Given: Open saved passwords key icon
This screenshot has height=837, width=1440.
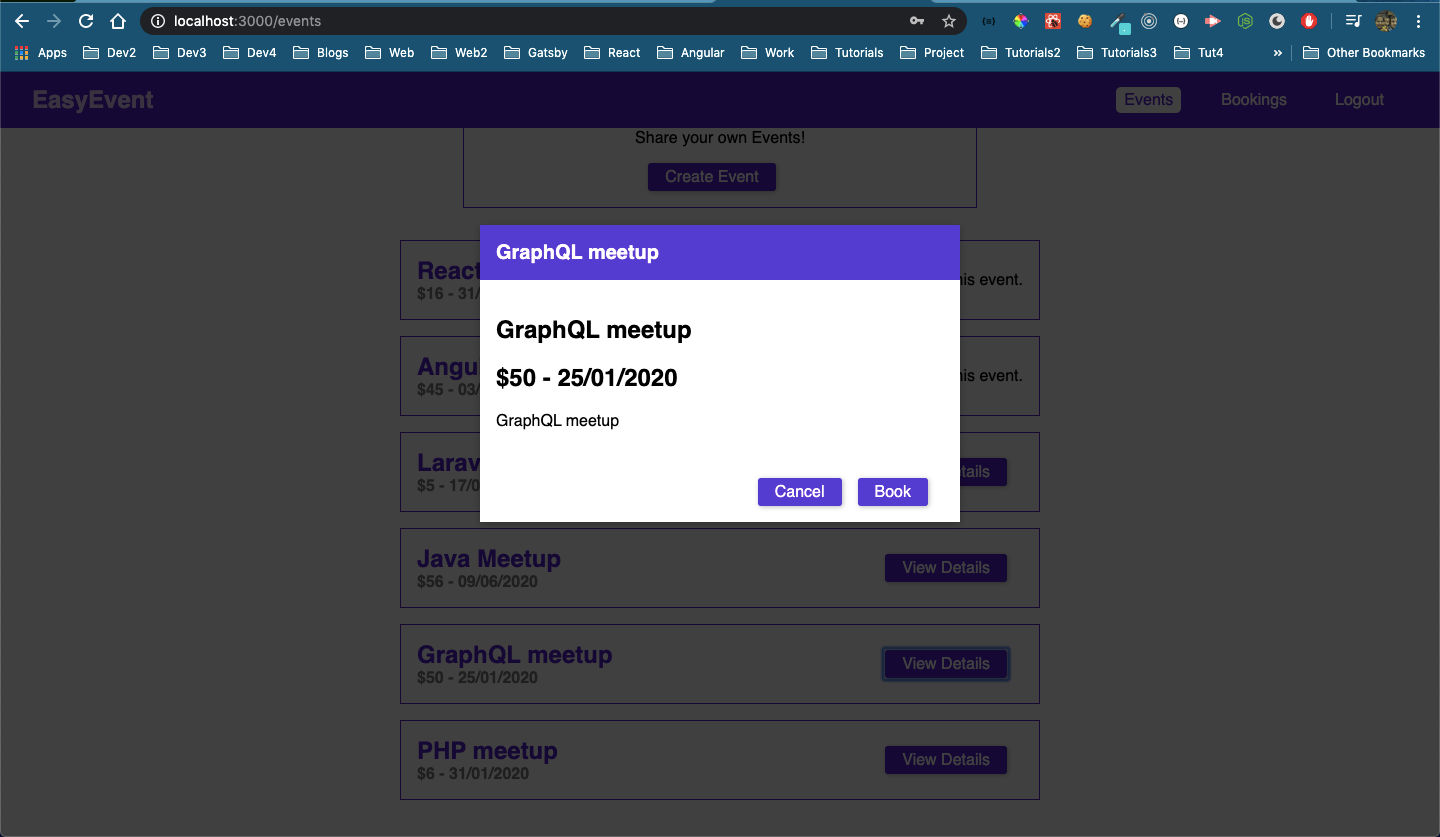Looking at the screenshot, I should 917,21.
